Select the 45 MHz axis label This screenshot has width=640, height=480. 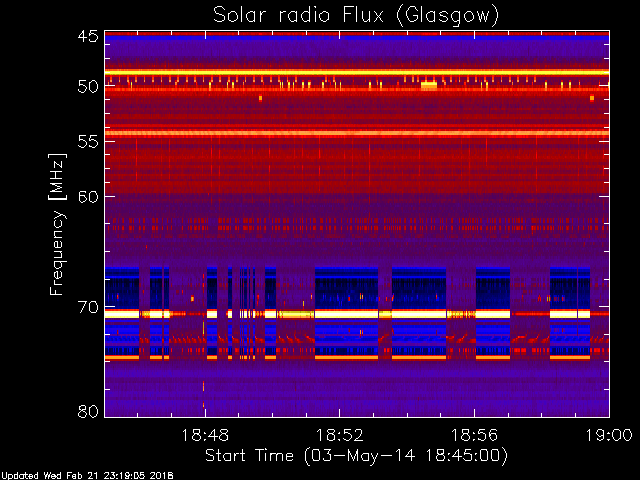coord(88,37)
